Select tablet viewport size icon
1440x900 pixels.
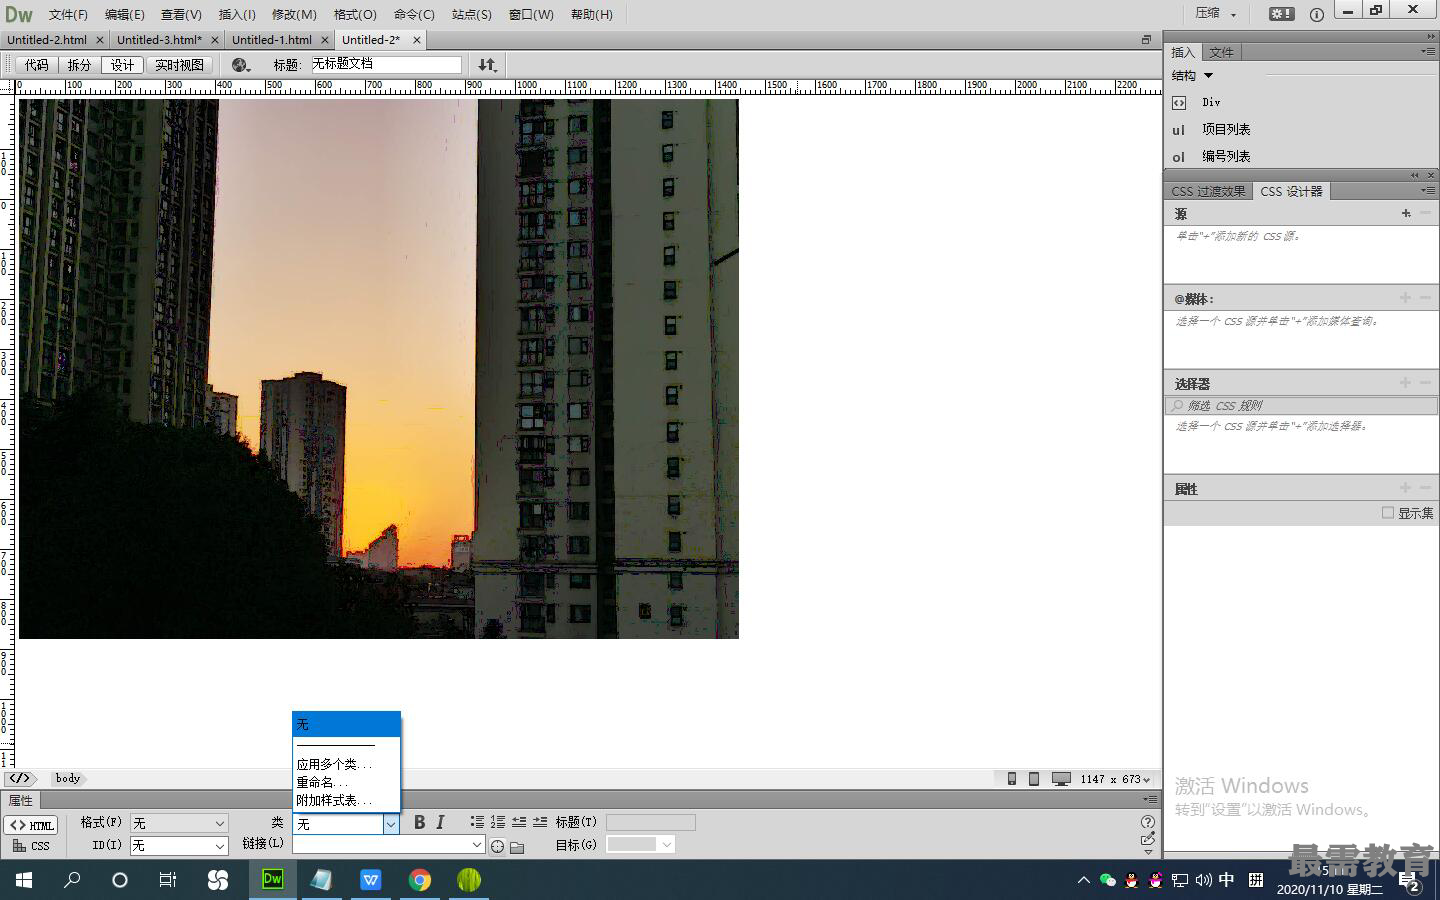click(1034, 779)
